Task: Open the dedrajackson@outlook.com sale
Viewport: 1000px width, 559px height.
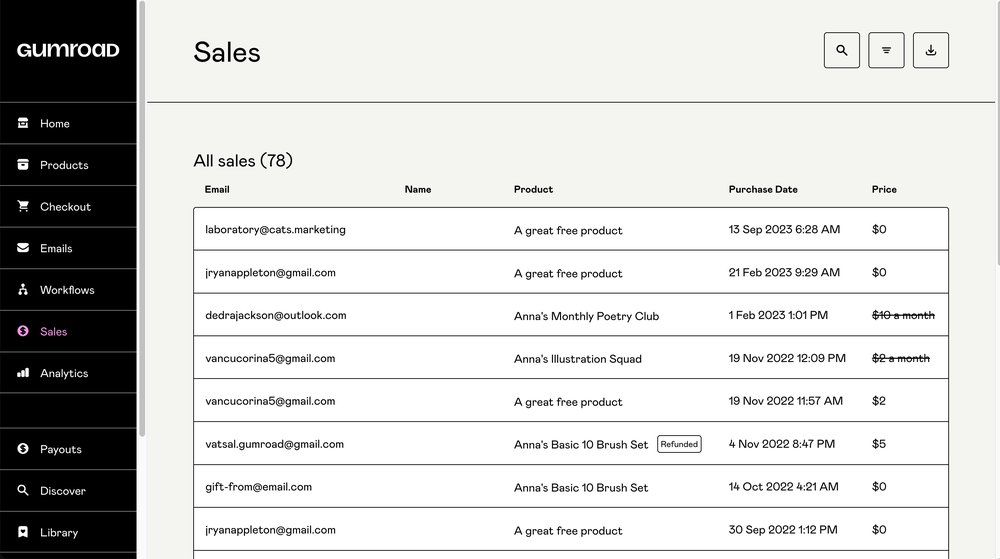Action: (571, 315)
